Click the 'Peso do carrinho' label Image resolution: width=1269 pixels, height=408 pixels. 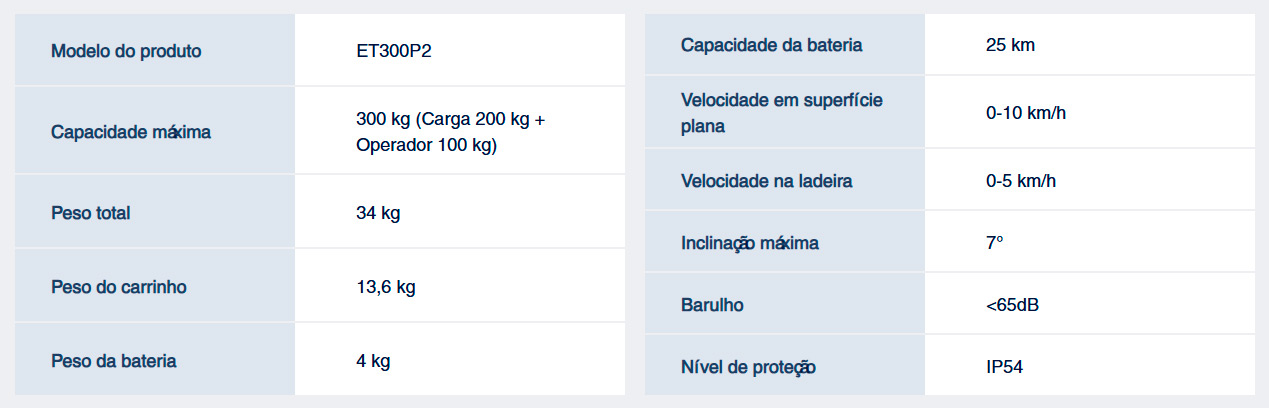[119, 287]
